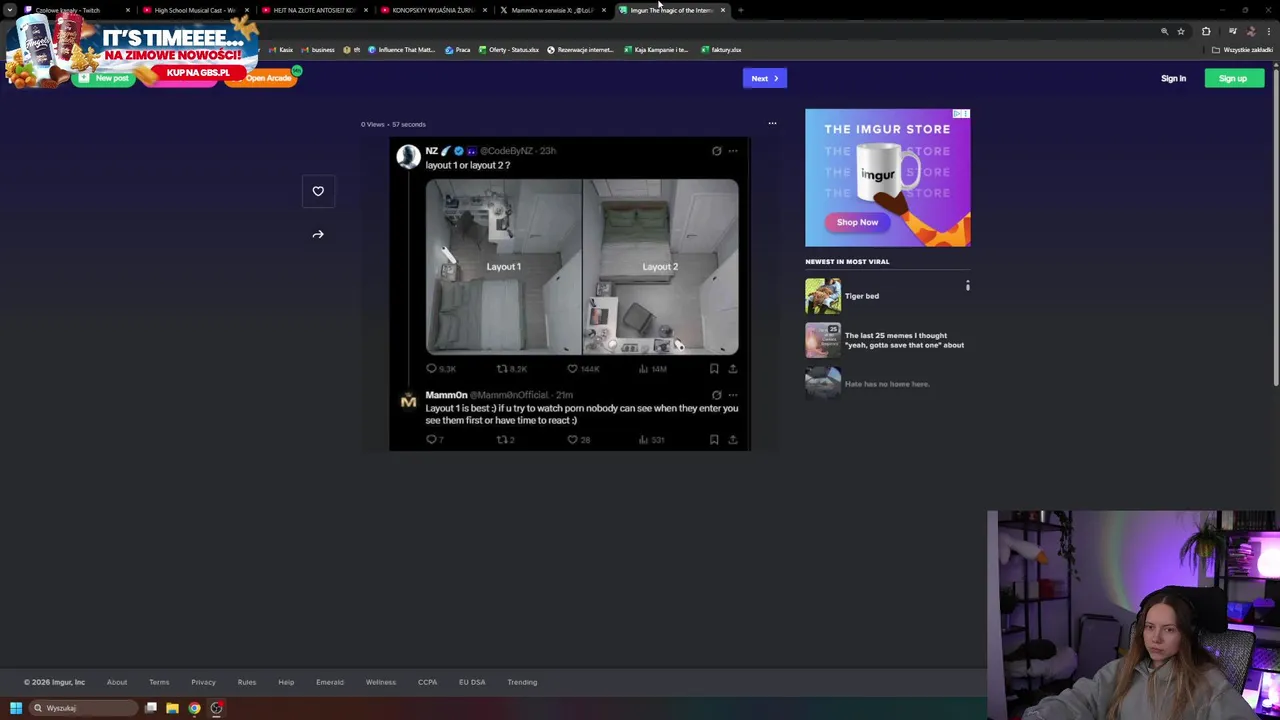Open the EU DSA footer link
Image resolution: width=1280 pixels, height=720 pixels.
pos(472,682)
